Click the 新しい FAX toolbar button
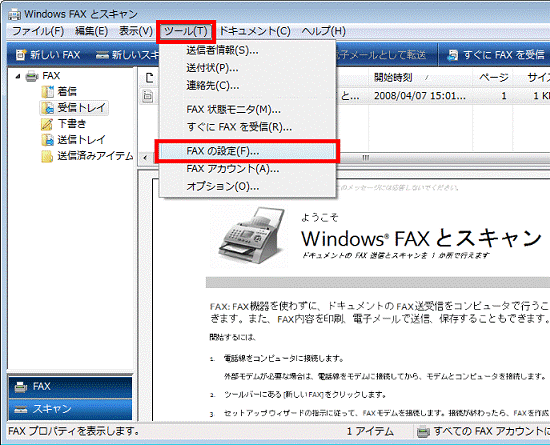550x445 pixels. (48, 55)
